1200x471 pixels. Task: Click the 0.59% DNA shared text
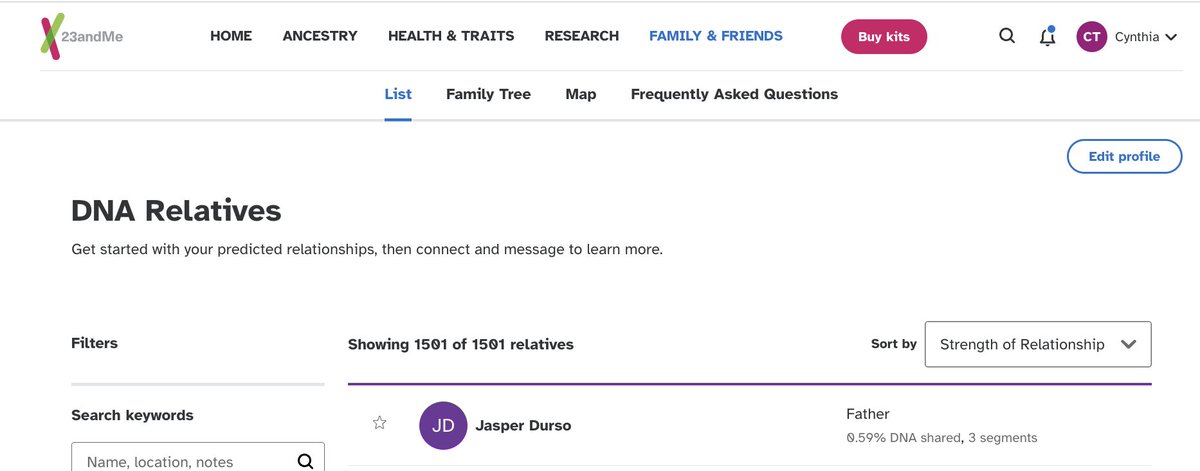(904, 438)
